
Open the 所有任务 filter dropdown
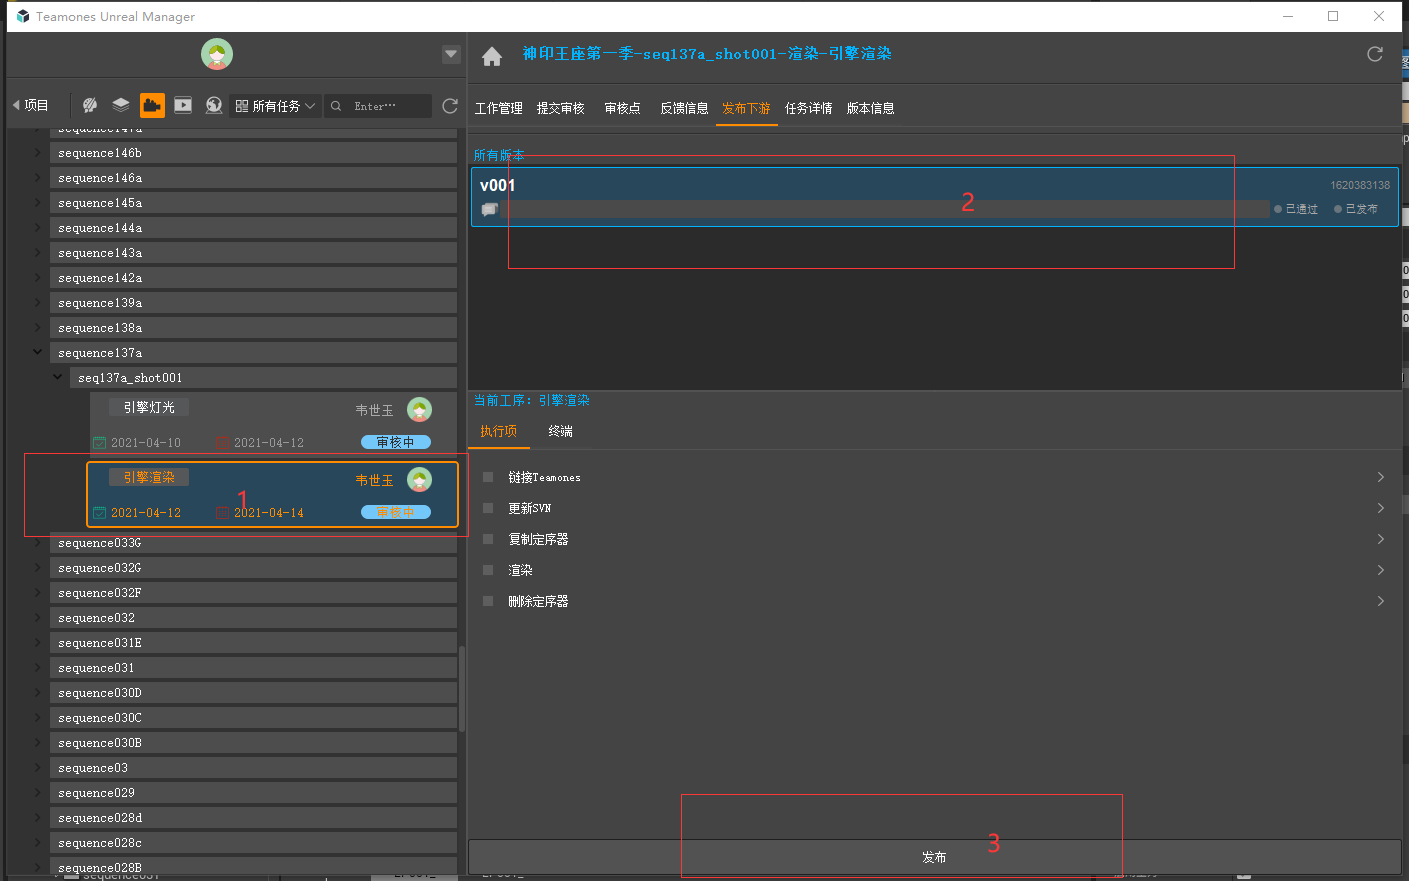point(275,106)
